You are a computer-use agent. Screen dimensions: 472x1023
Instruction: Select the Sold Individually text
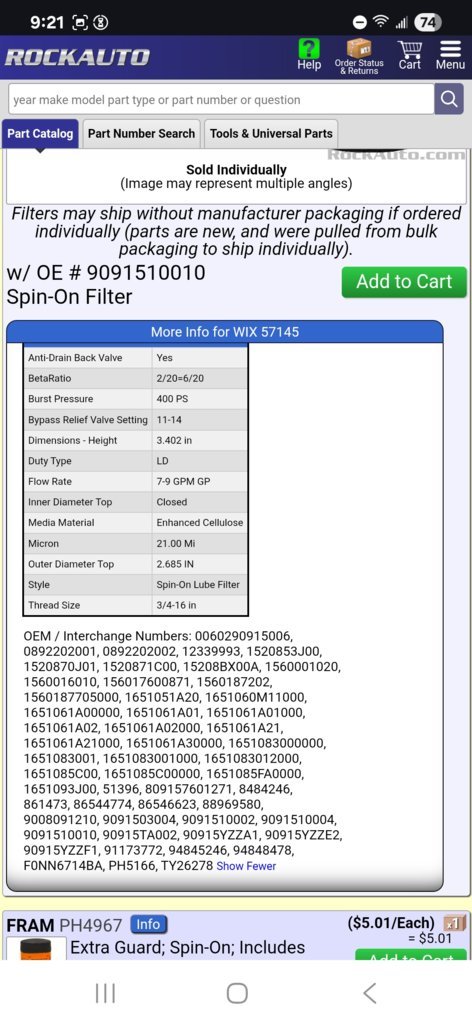pos(236,170)
